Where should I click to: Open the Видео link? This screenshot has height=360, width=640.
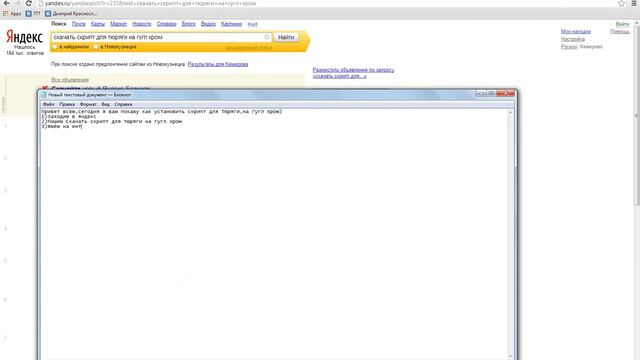click(x=208, y=24)
